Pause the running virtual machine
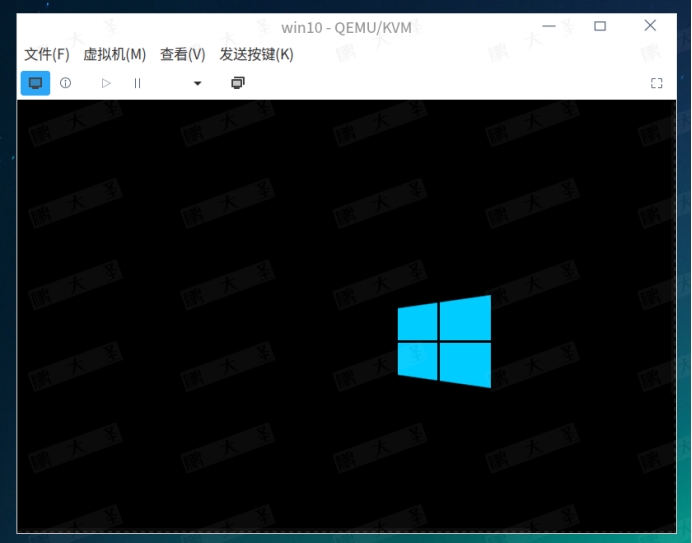The width and height of the screenshot is (692, 543). pyautogui.click(x=137, y=83)
